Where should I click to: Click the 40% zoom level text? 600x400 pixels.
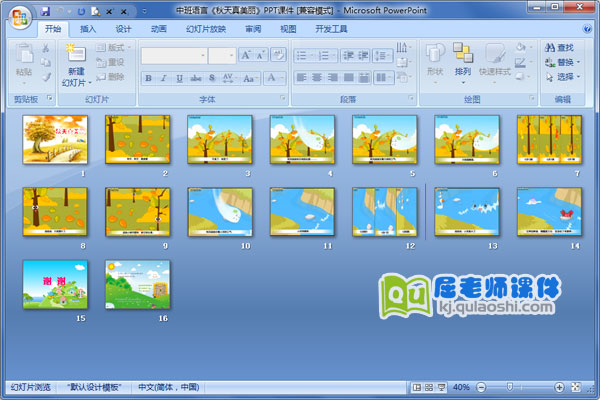[x=462, y=387]
